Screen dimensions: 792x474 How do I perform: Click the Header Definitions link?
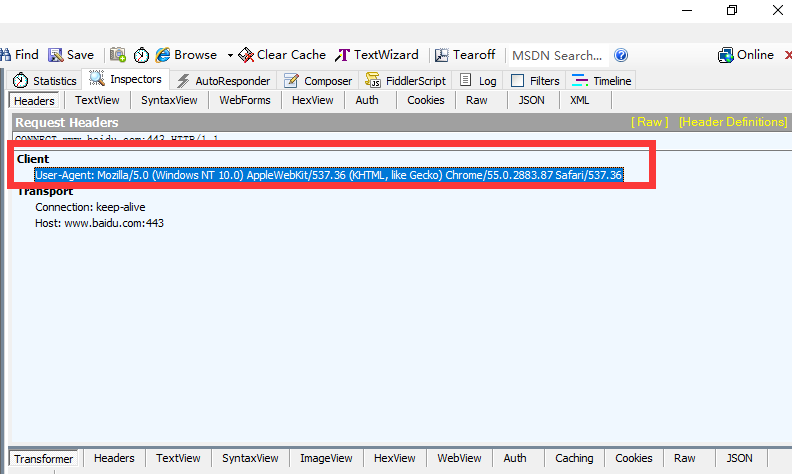click(733, 122)
